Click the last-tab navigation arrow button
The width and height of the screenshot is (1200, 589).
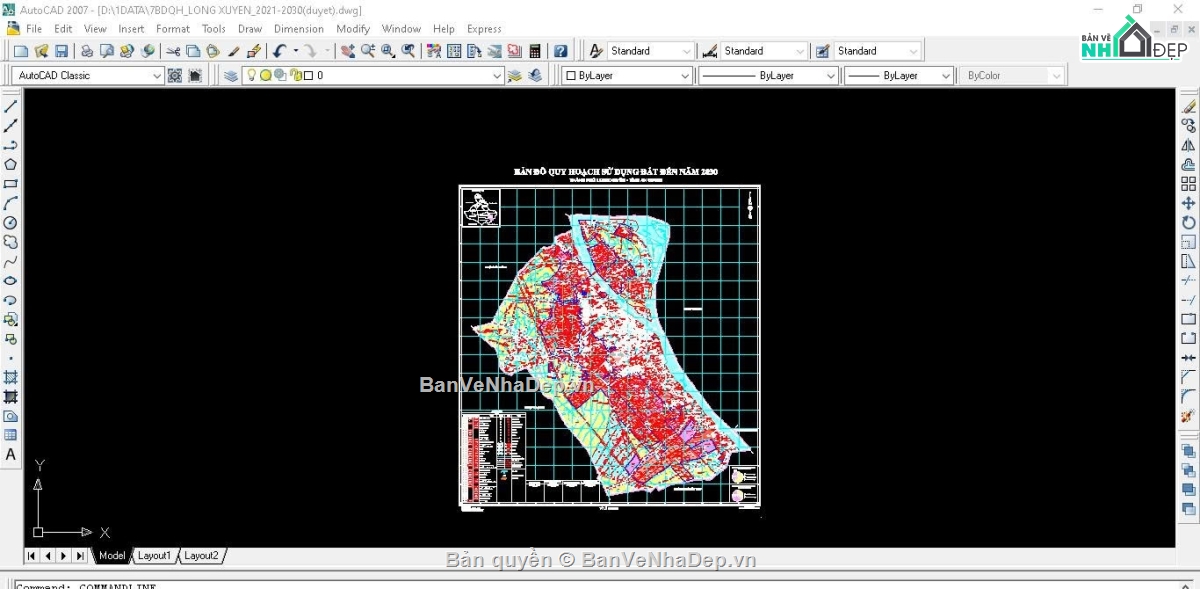(x=80, y=556)
